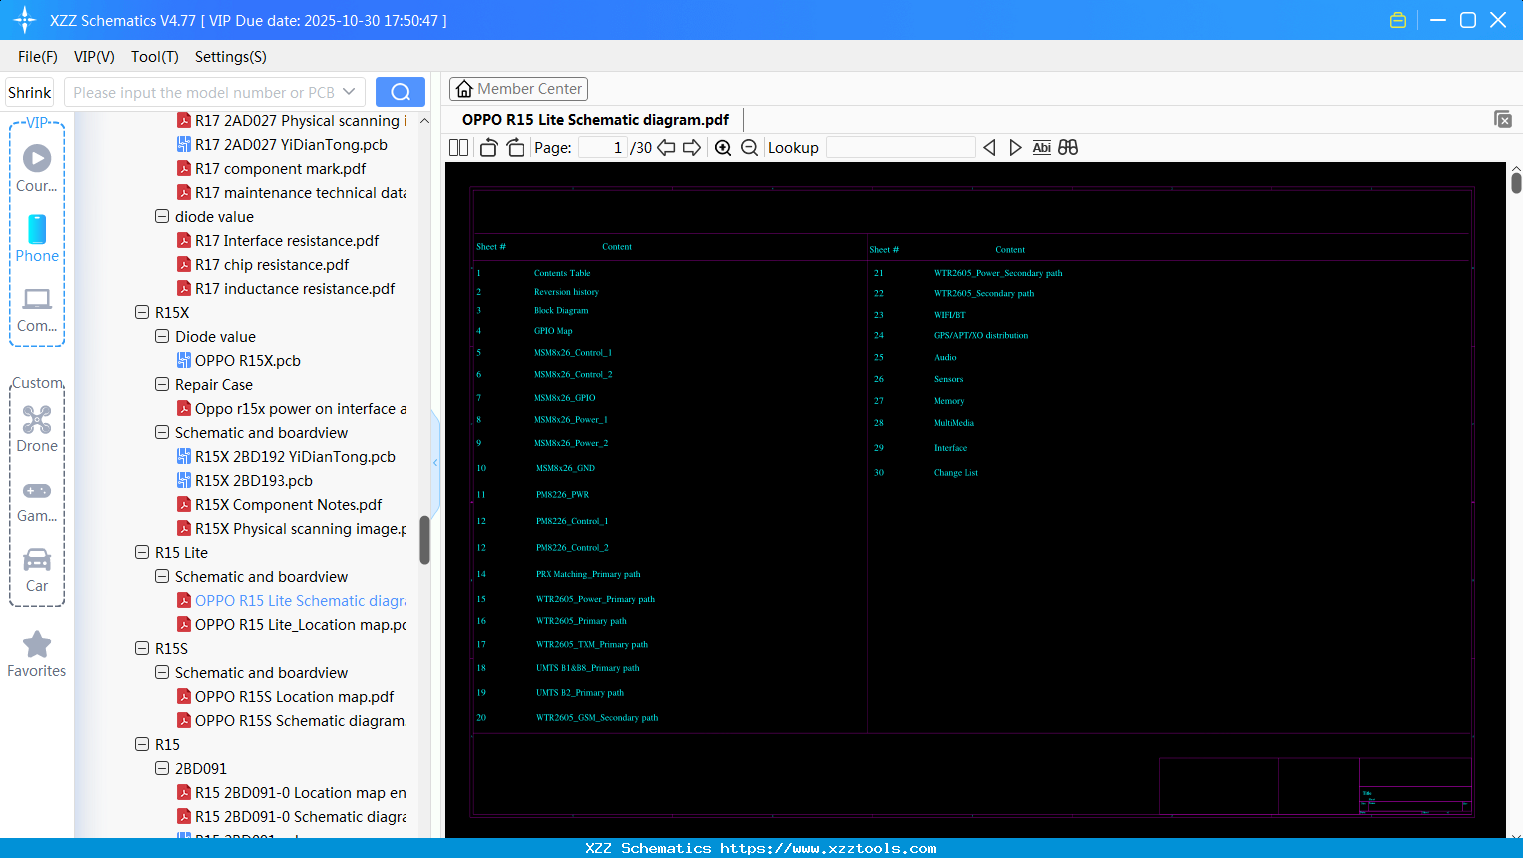This screenshot has height=858, width=1523.
Task: Find next lookup match
Action: (x=1015, y=148)
